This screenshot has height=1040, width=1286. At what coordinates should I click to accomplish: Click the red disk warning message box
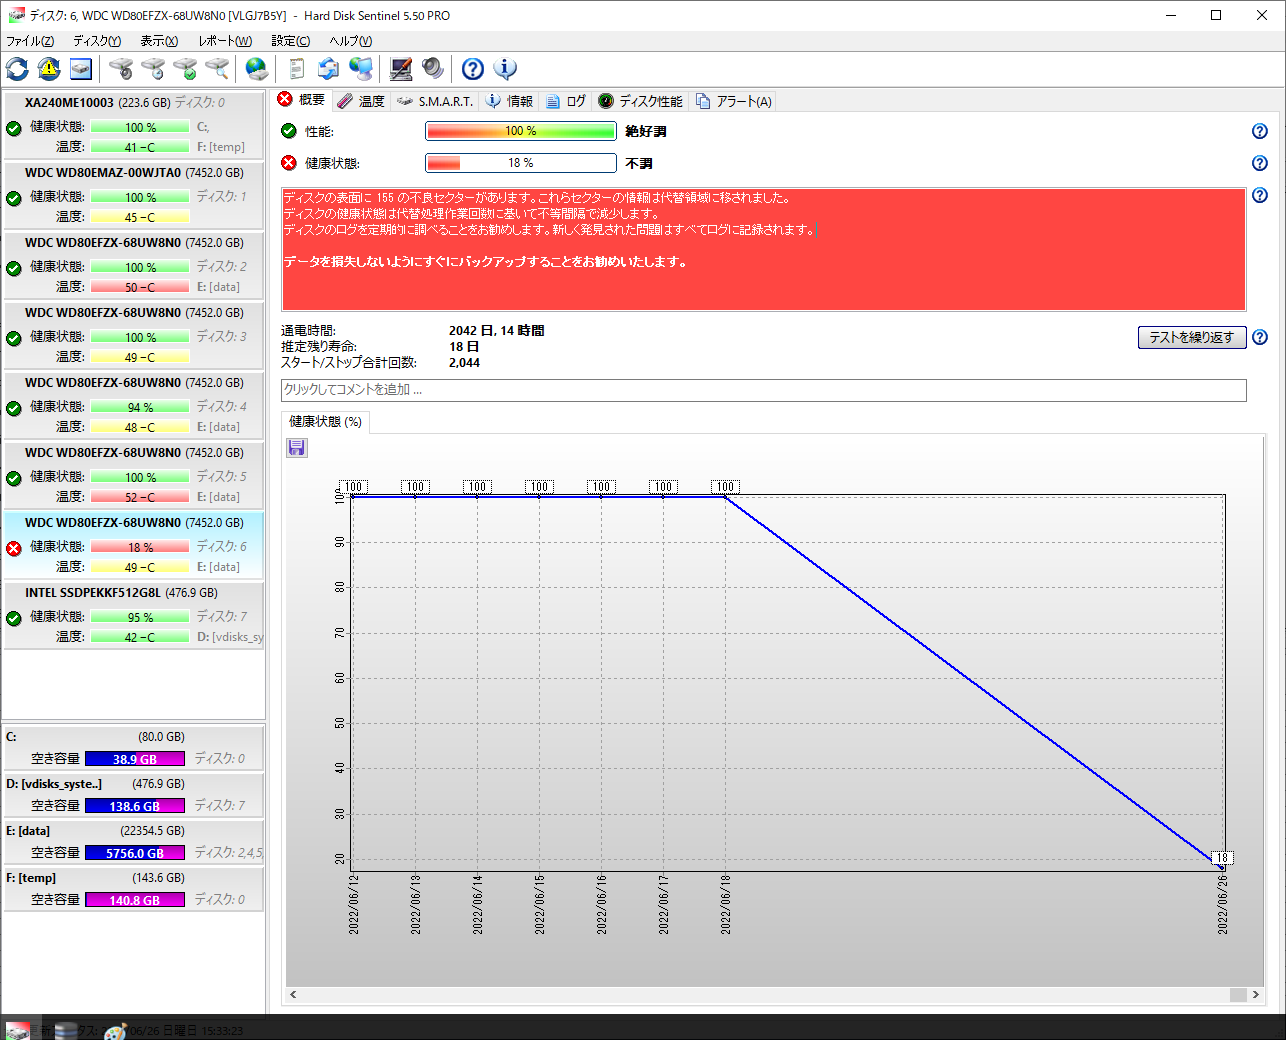coord(764,249)
